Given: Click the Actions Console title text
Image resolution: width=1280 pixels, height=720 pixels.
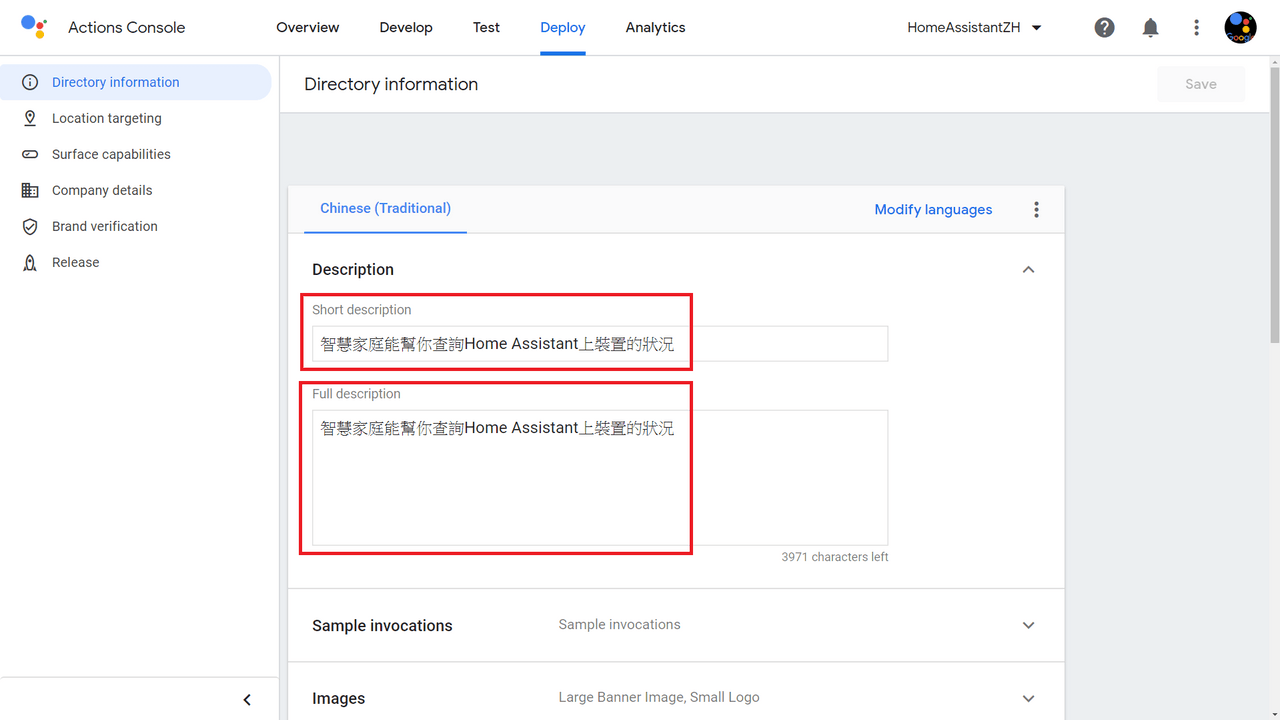Looking at the screenshot, I should point(127,28).
